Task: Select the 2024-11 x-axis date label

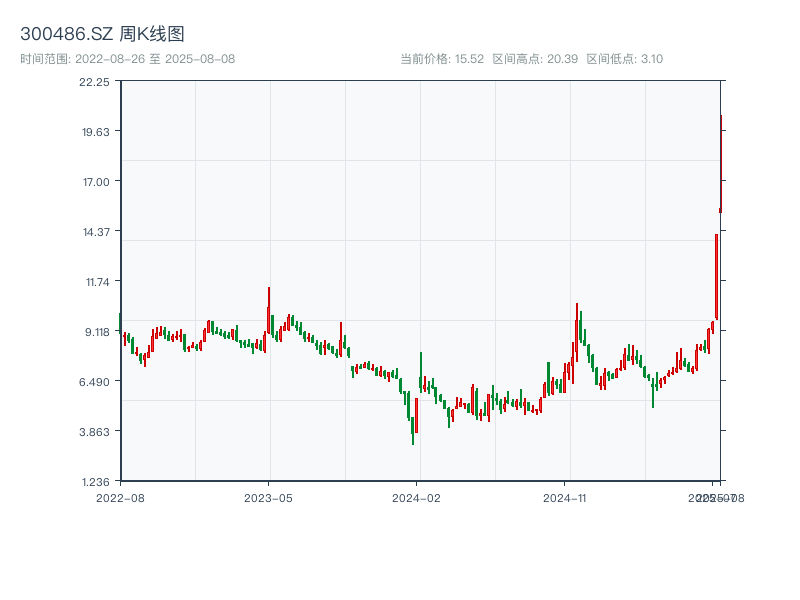Action: (566, 497)
